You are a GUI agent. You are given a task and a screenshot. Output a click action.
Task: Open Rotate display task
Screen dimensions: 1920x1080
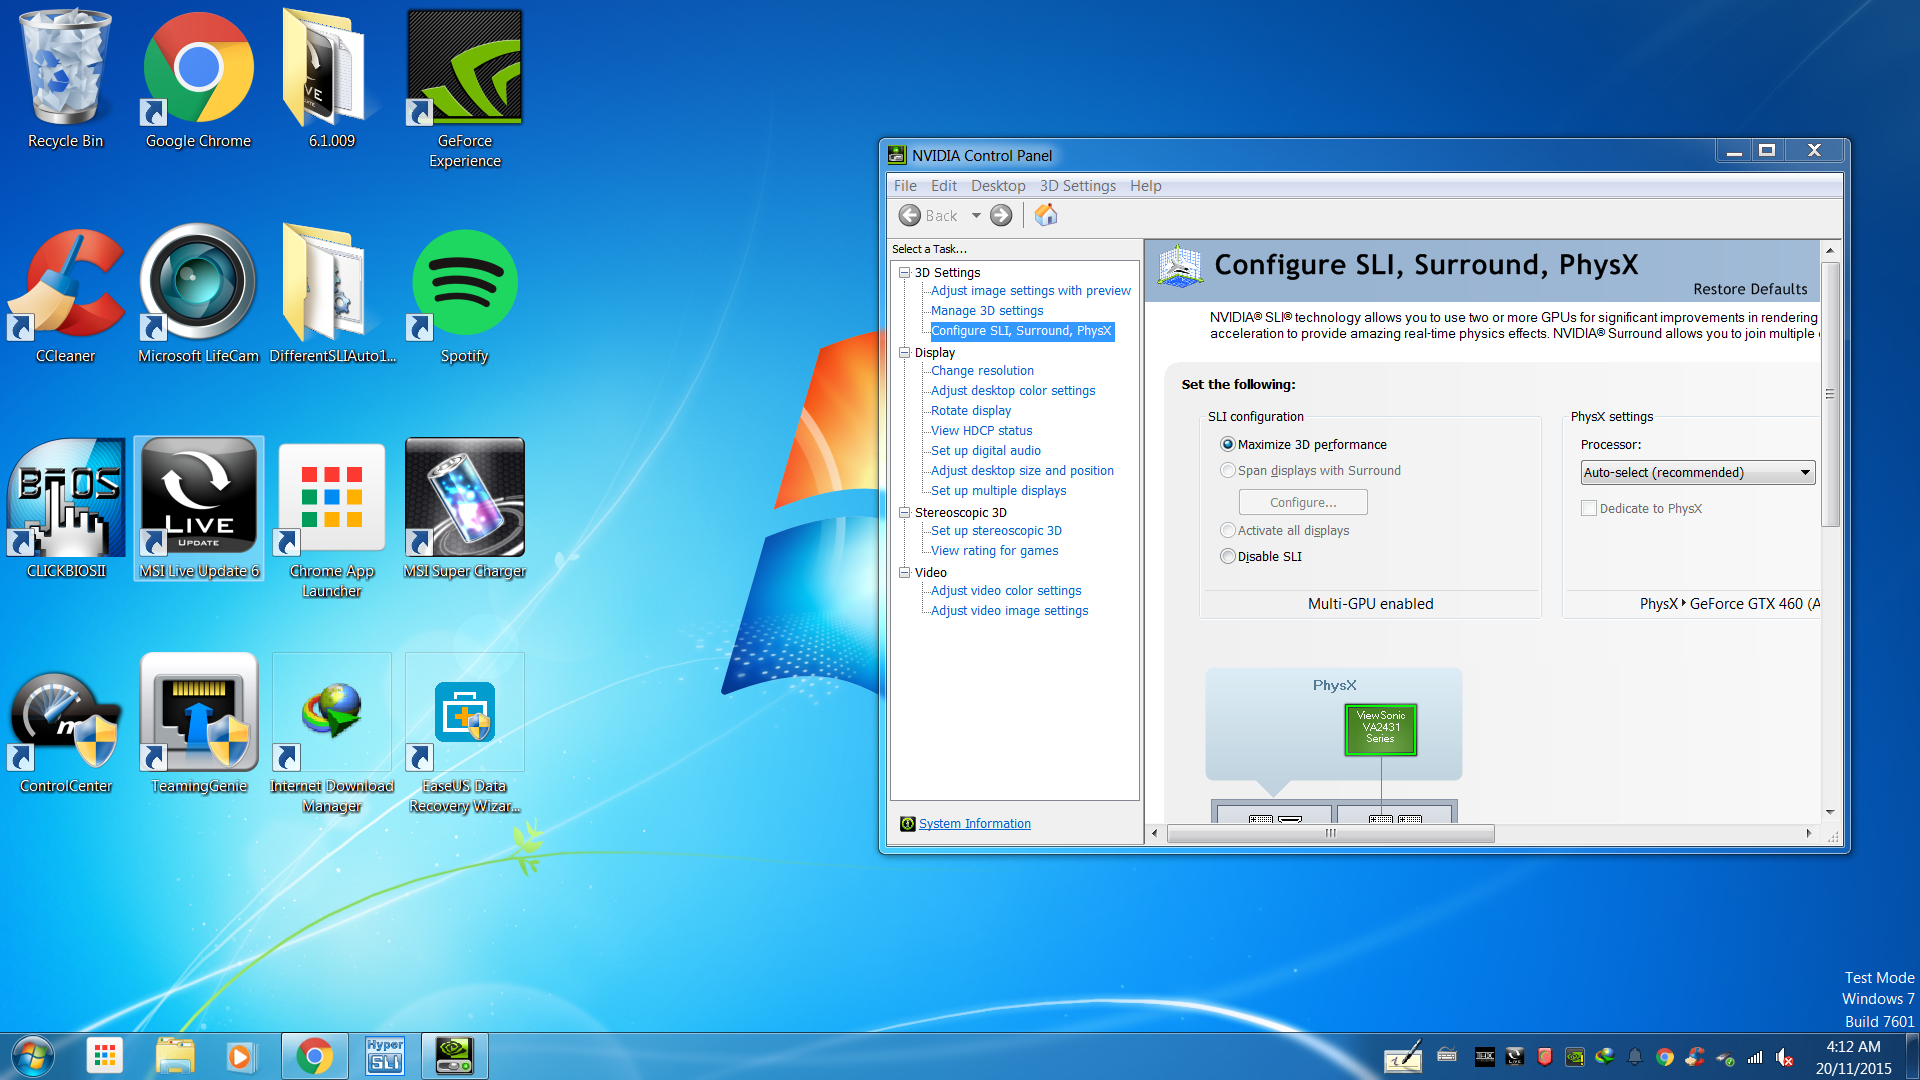pyautogui.click(x=971, y=411)
